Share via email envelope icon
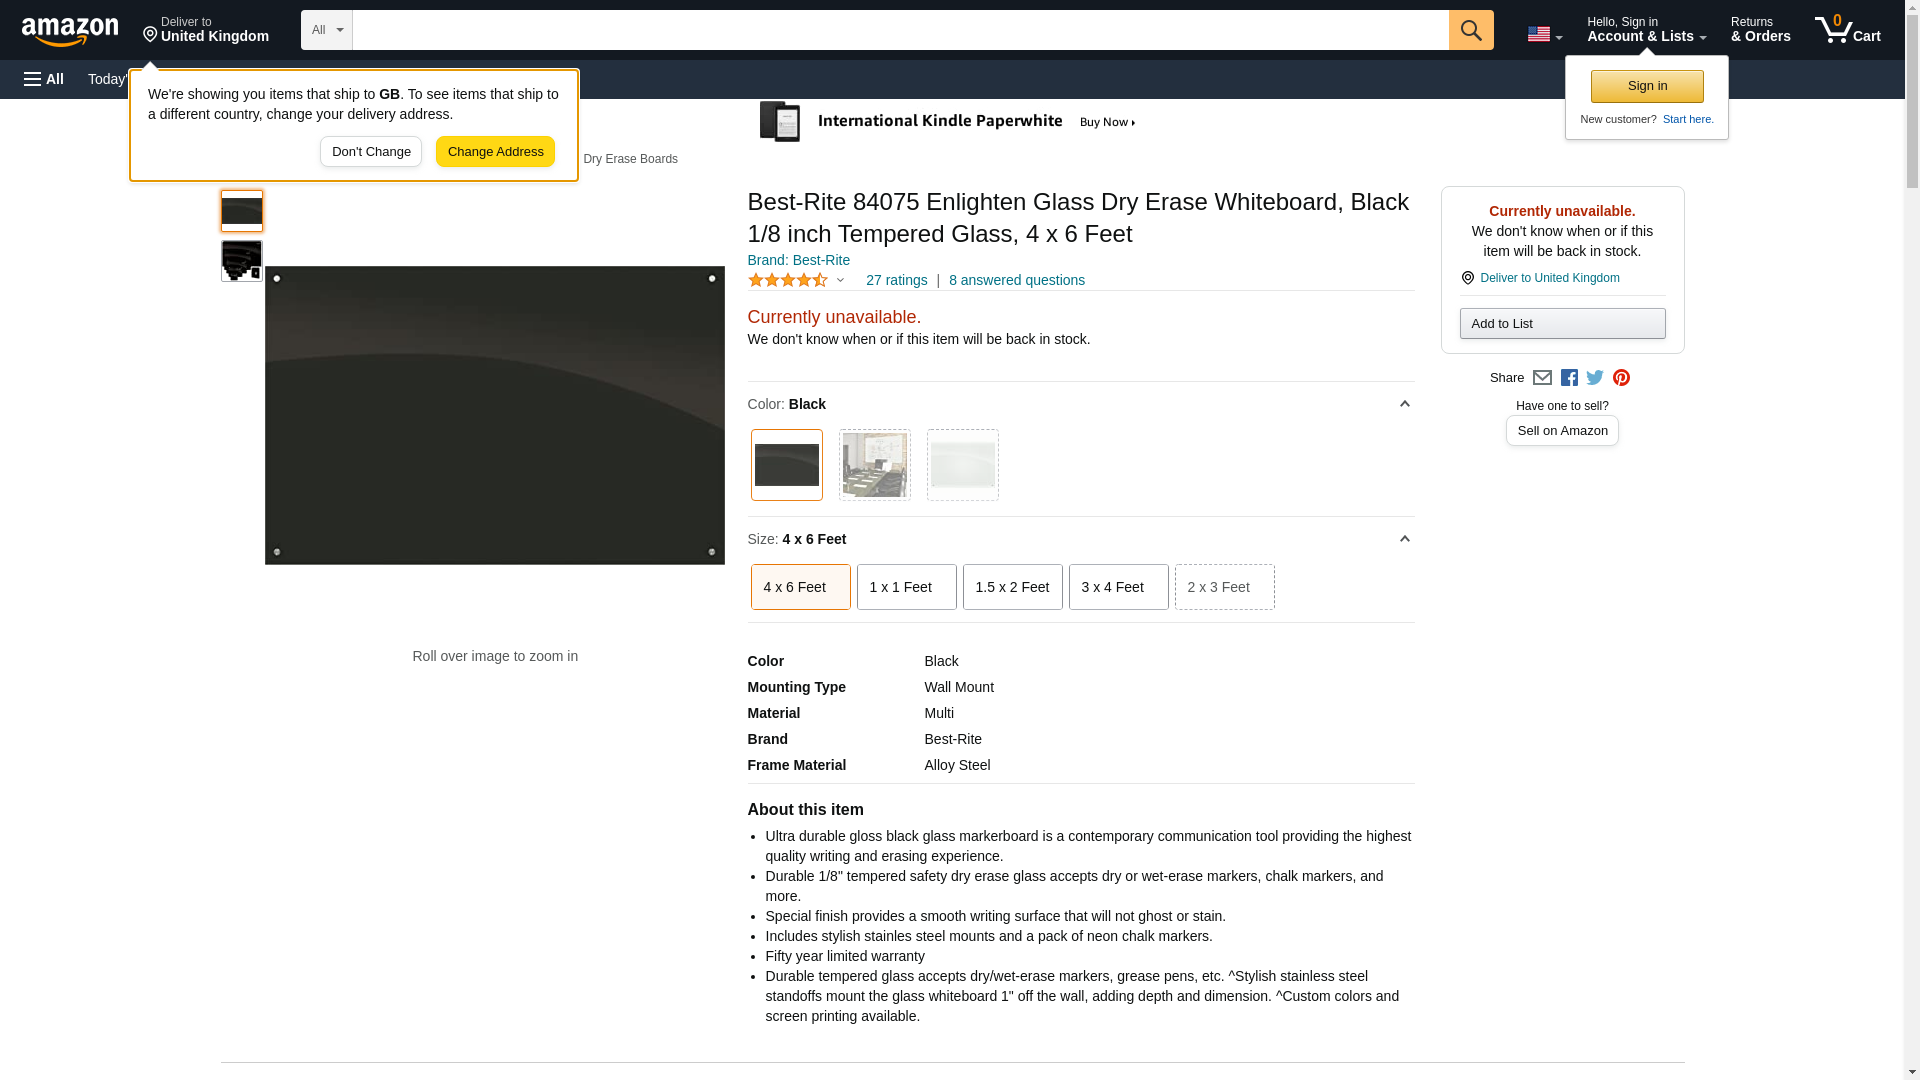The height and width of the screenshot is (1080, 1920). 1542,378
